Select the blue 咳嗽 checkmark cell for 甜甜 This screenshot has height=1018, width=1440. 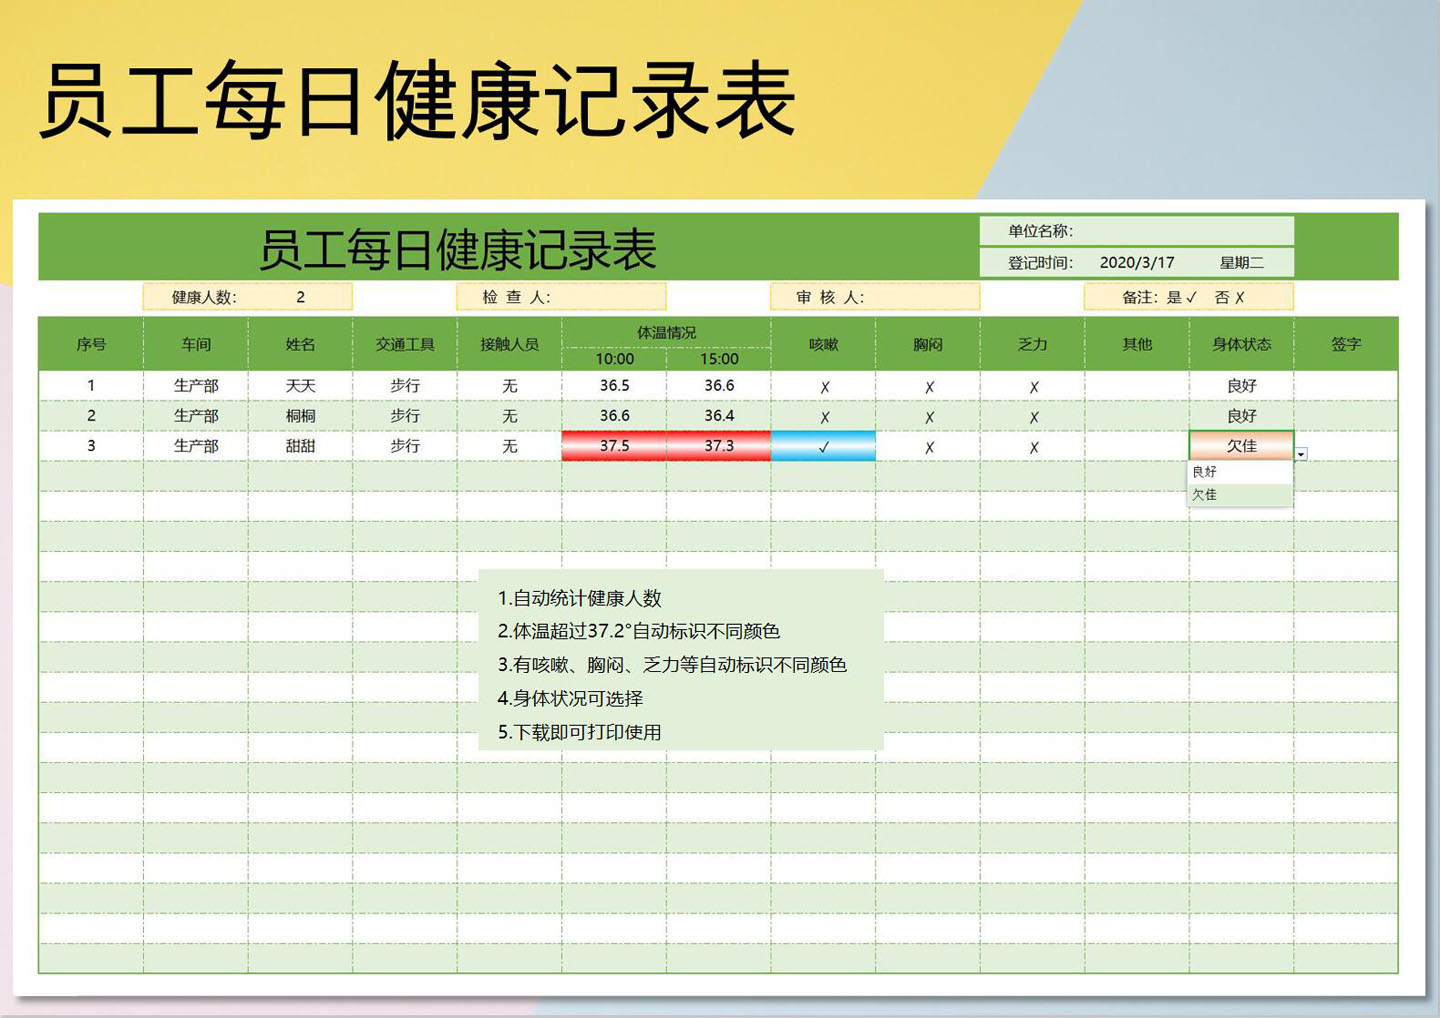823,446
